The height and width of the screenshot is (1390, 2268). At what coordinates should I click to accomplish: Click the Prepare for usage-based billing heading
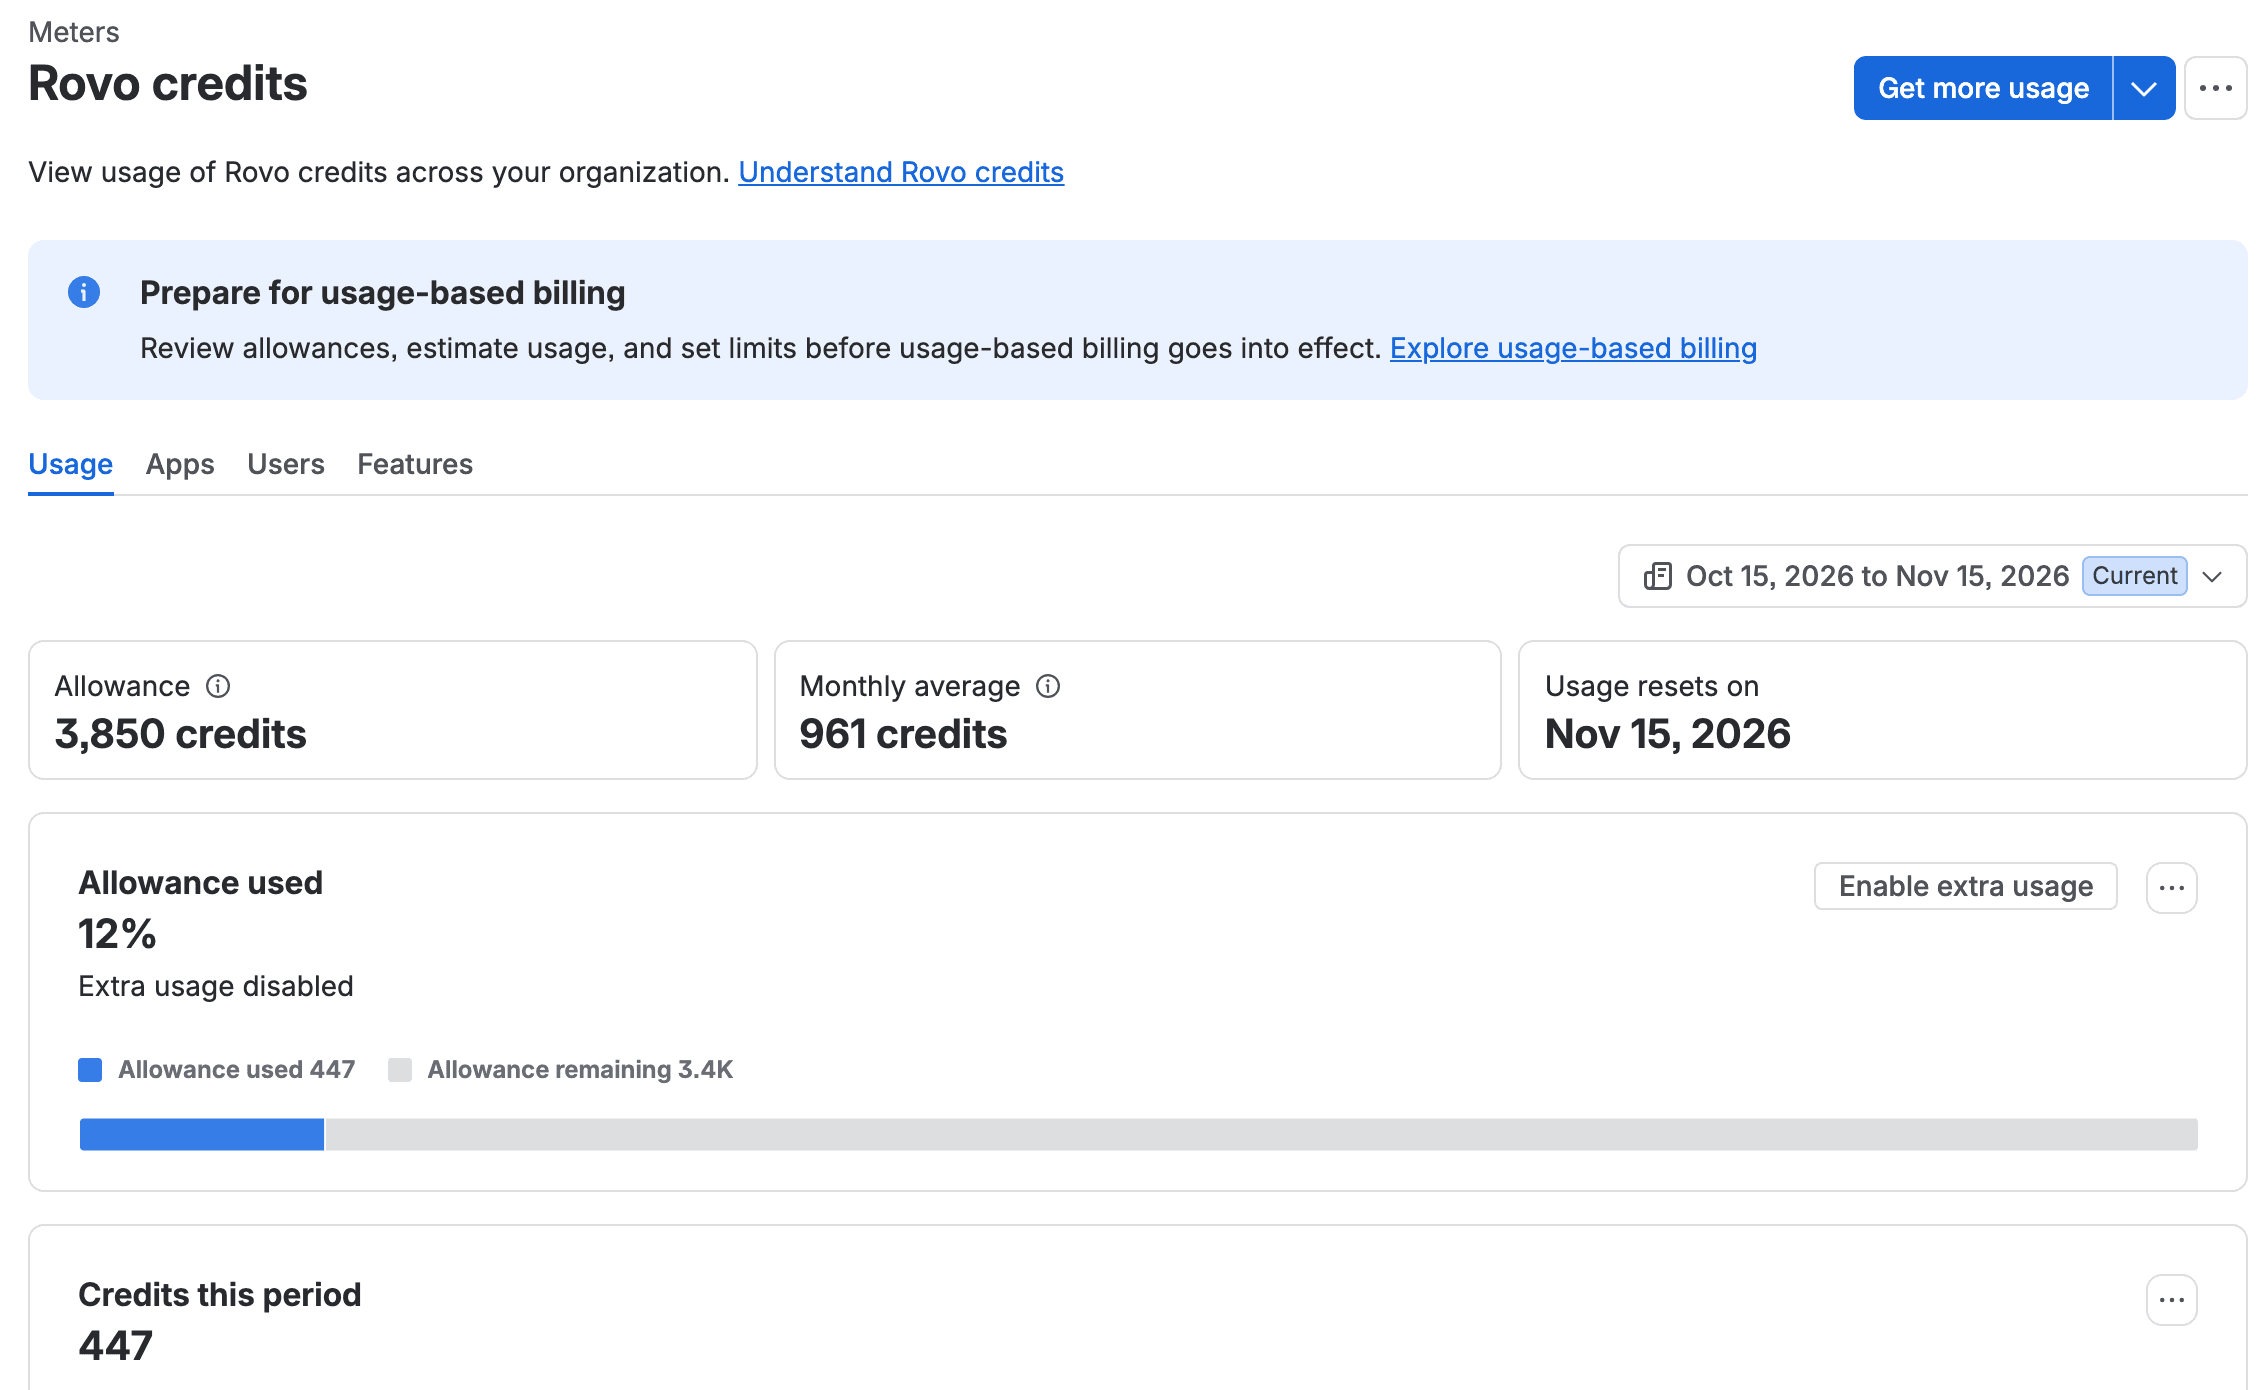click(x=383, y=292)
